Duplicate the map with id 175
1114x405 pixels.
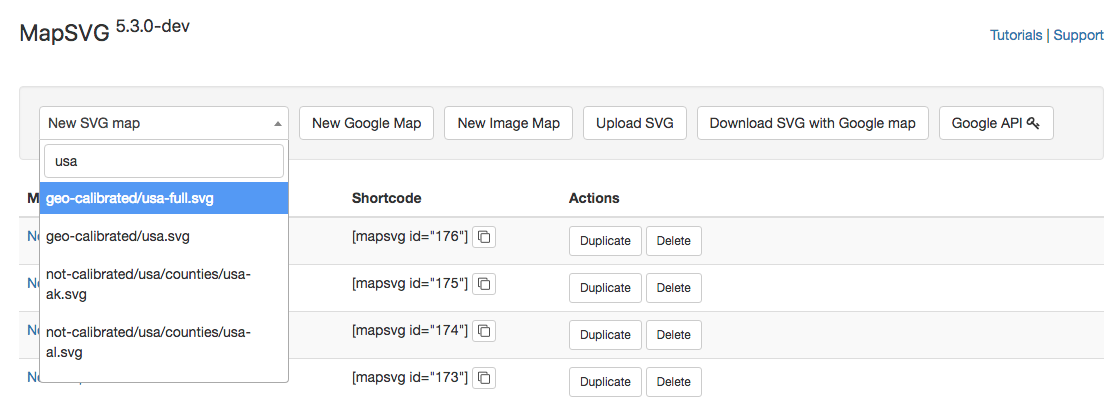click(x=605, y=288)
